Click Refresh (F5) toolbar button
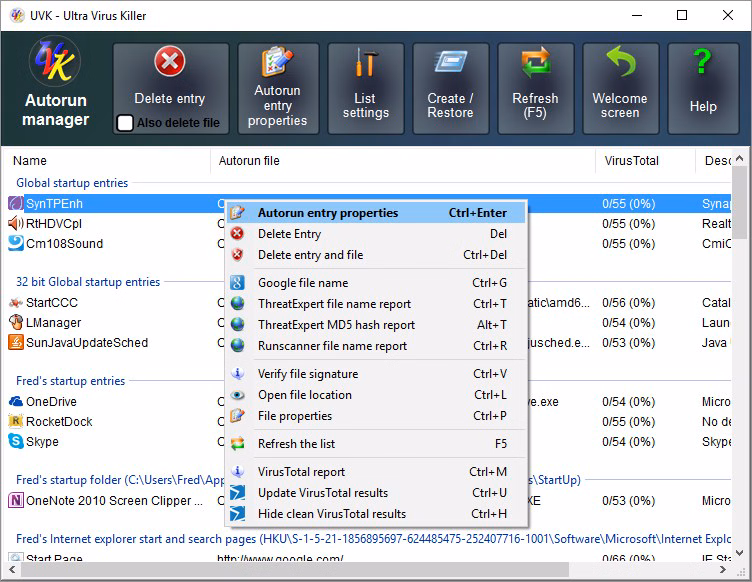Image resolution: width=752 pixels, height=582 pixels. [x=535, y=88]
